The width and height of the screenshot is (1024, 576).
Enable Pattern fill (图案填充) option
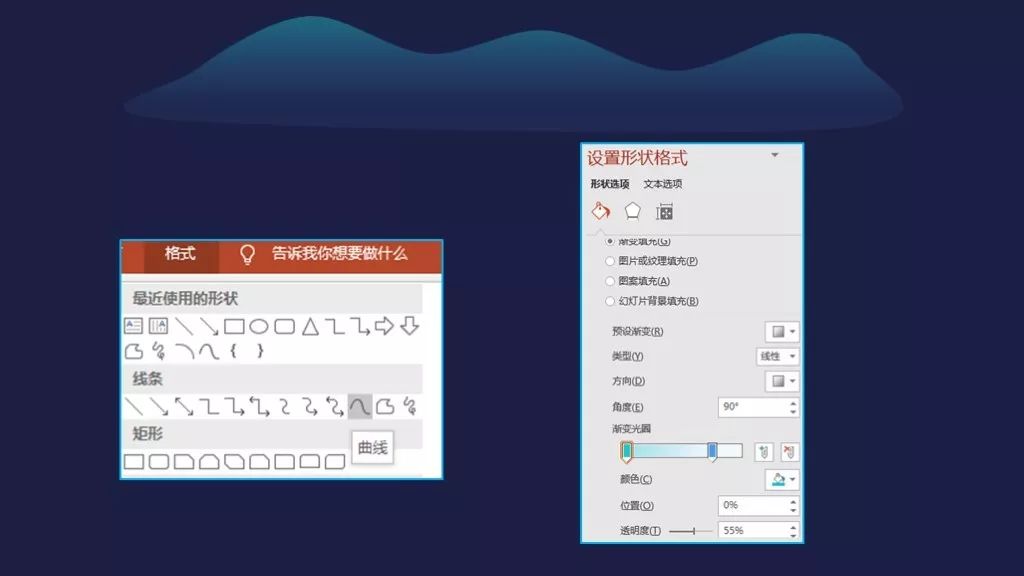click(610, 281)
